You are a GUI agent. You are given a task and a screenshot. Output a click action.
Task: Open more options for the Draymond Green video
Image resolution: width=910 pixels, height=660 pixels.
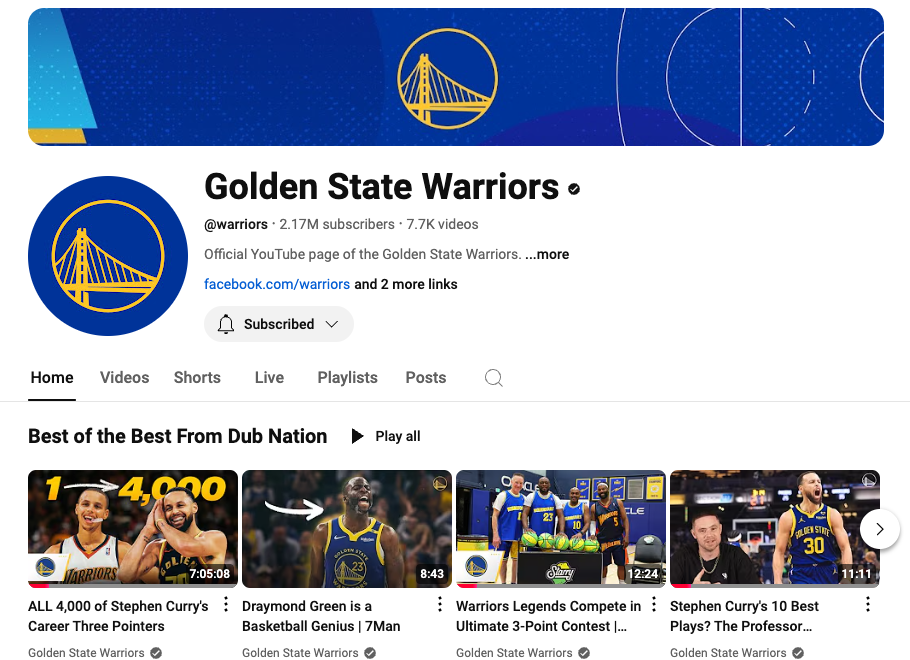point(440,605)
